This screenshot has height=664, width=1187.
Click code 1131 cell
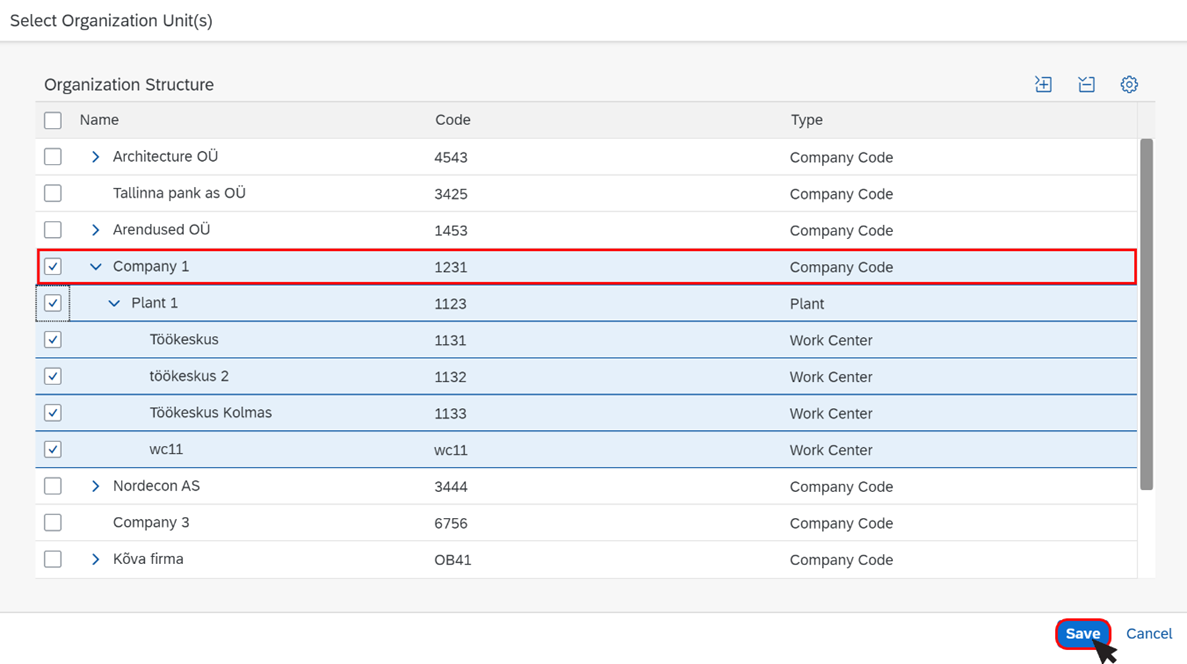click(x=450, y=340)
